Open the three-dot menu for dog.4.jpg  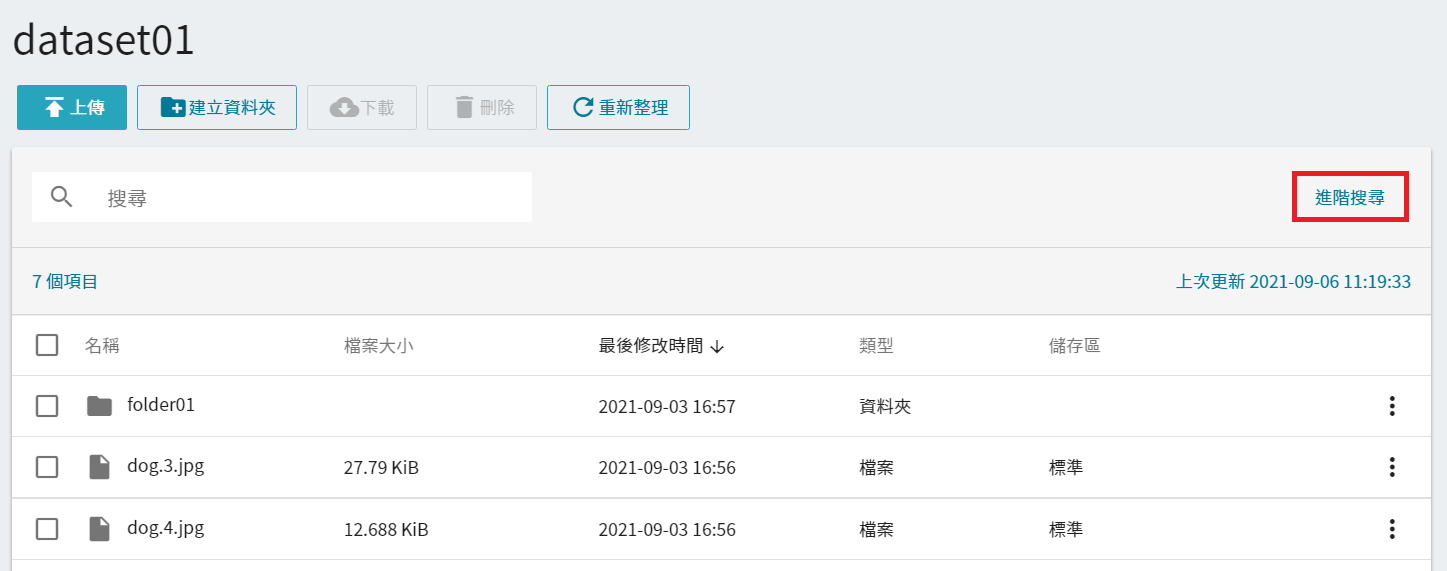click(x=1390, y=529)
